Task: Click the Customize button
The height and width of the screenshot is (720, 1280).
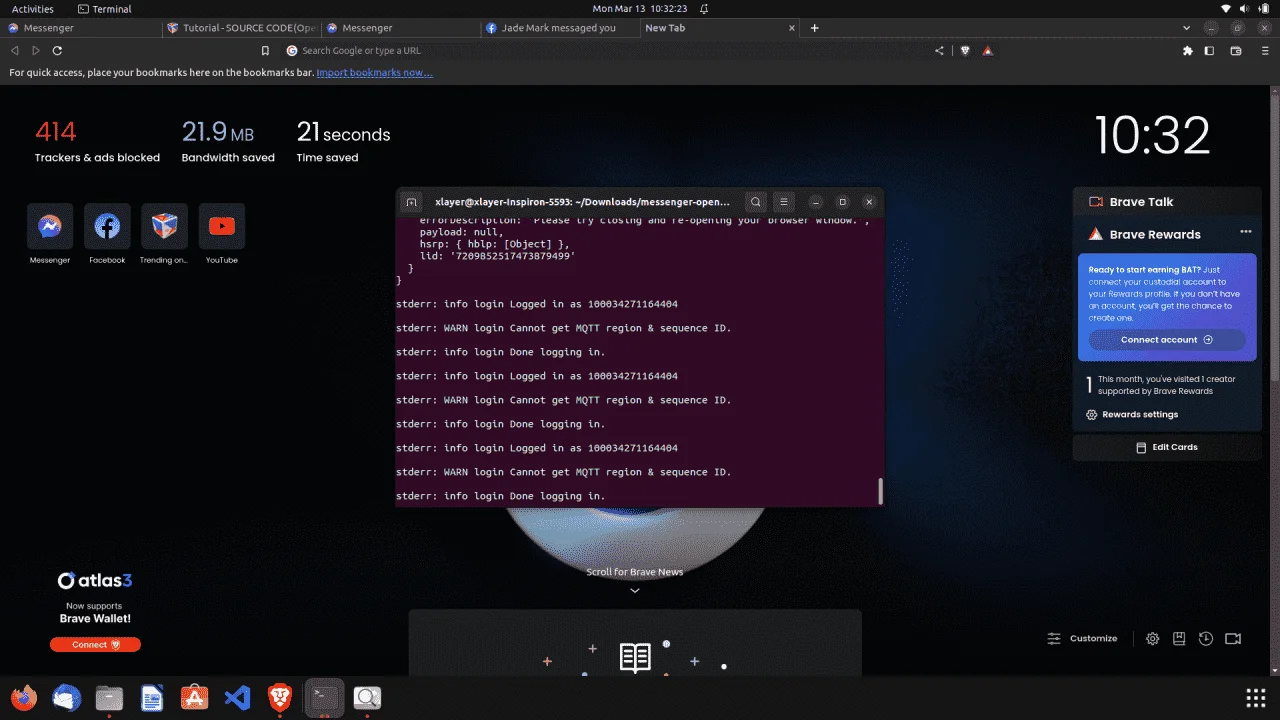Action: click(1082, 638)
